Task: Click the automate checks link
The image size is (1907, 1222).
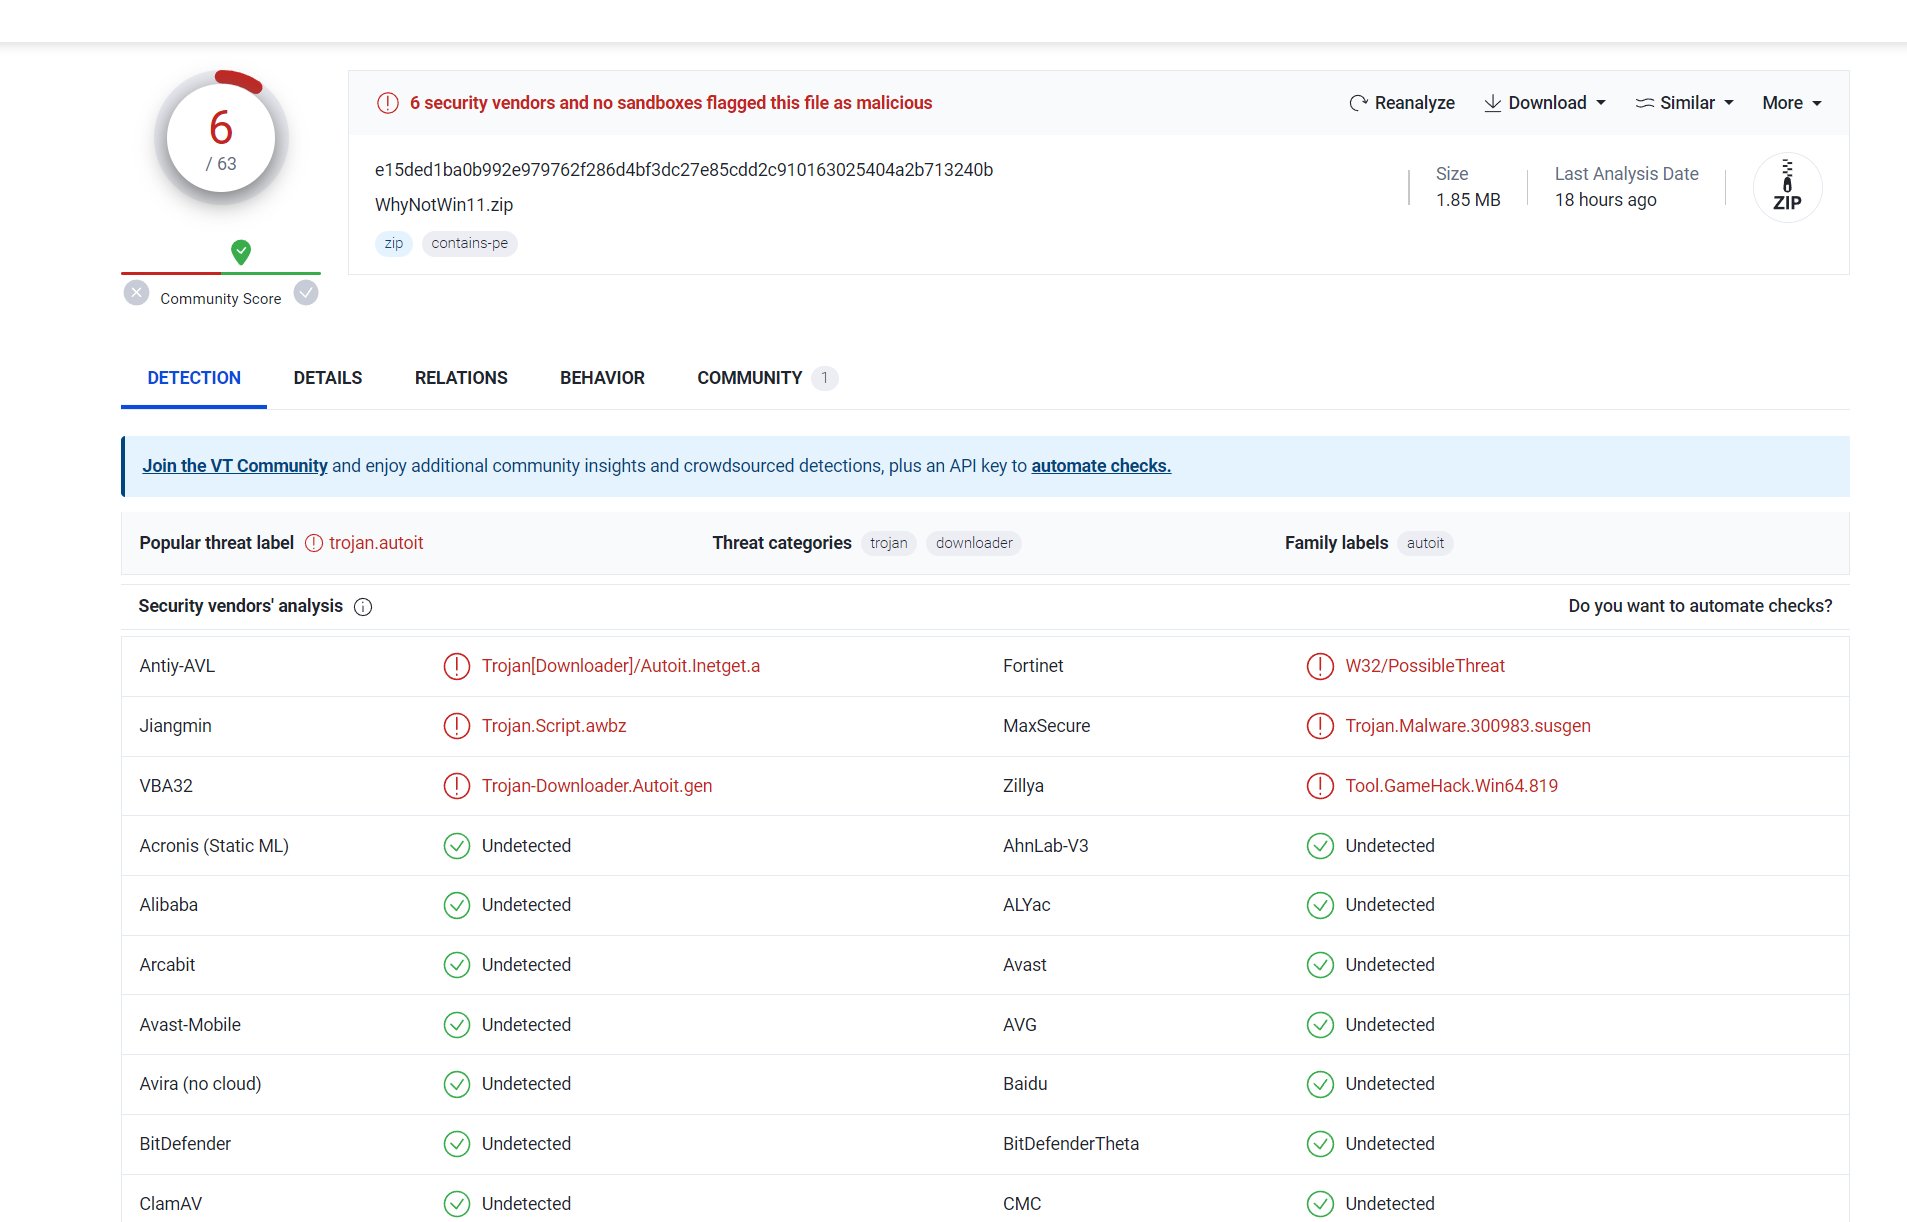Action: [x=1100, y=466]
